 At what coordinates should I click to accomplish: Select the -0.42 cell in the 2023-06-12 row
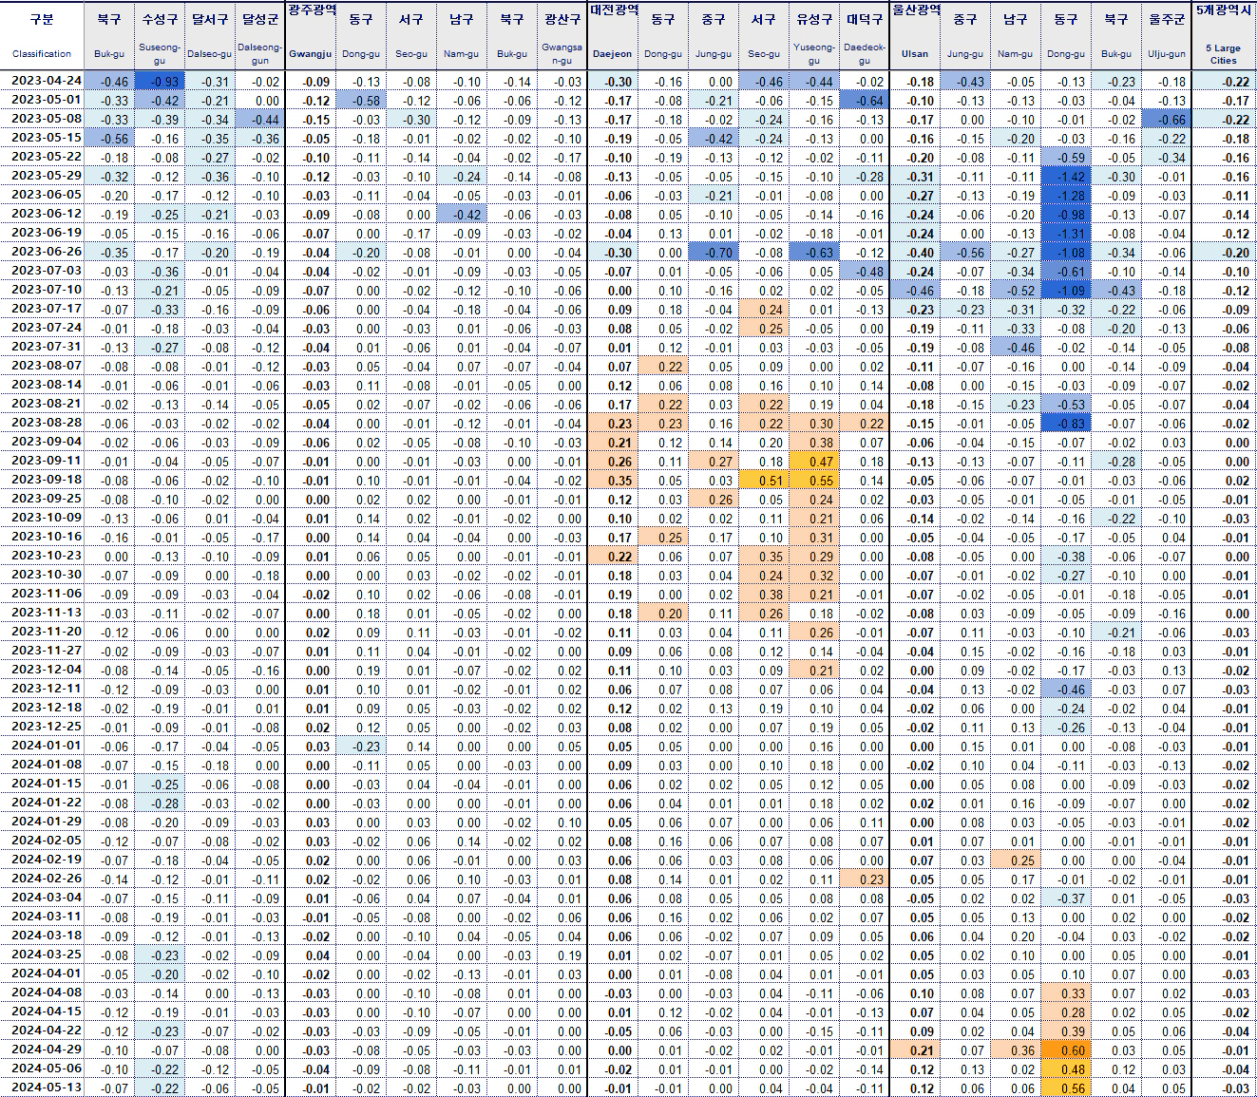[x=461, y=214]
